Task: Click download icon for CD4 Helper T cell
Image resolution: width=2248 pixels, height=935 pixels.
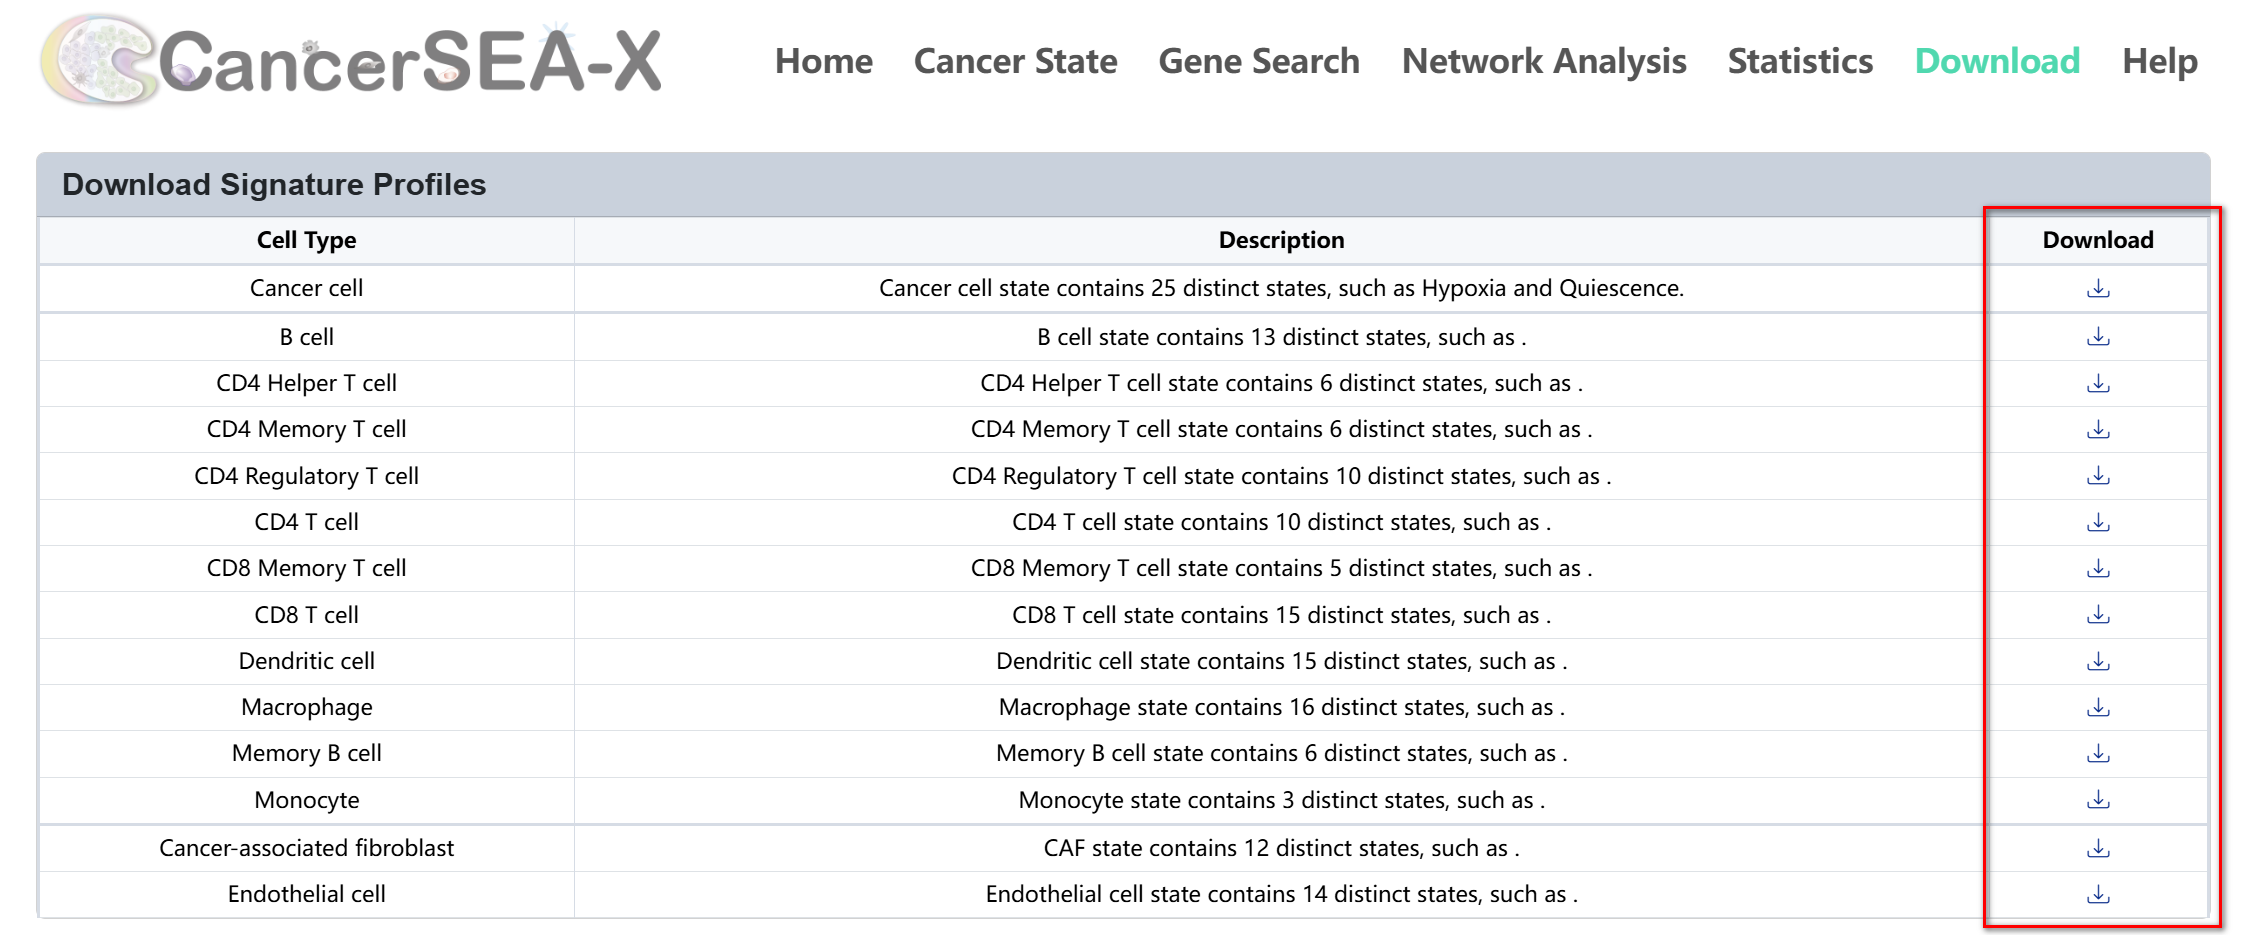Action: [2098, 383]
